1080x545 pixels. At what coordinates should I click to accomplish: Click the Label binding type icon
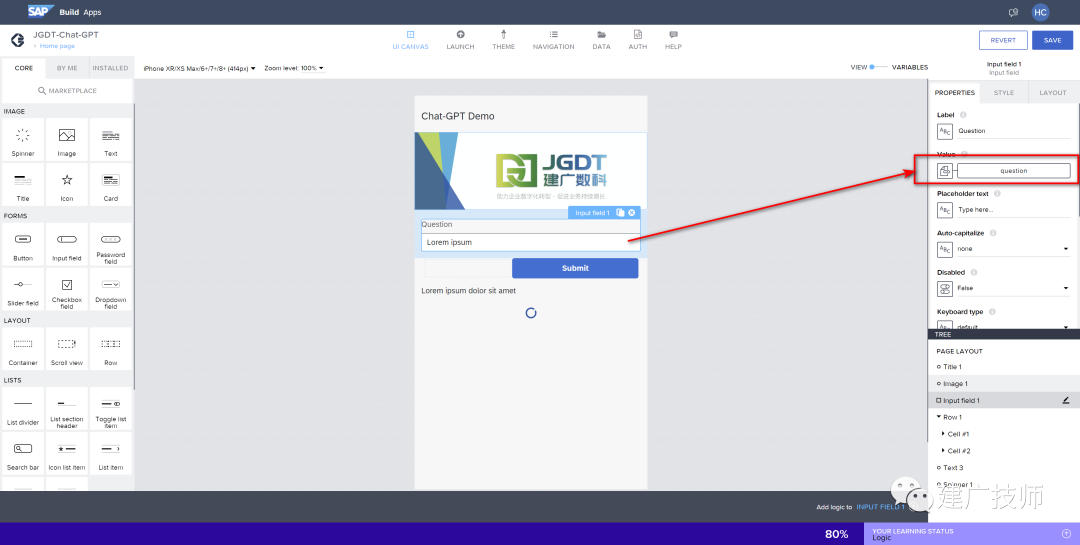pyautogui.click(x=944, y=131)
